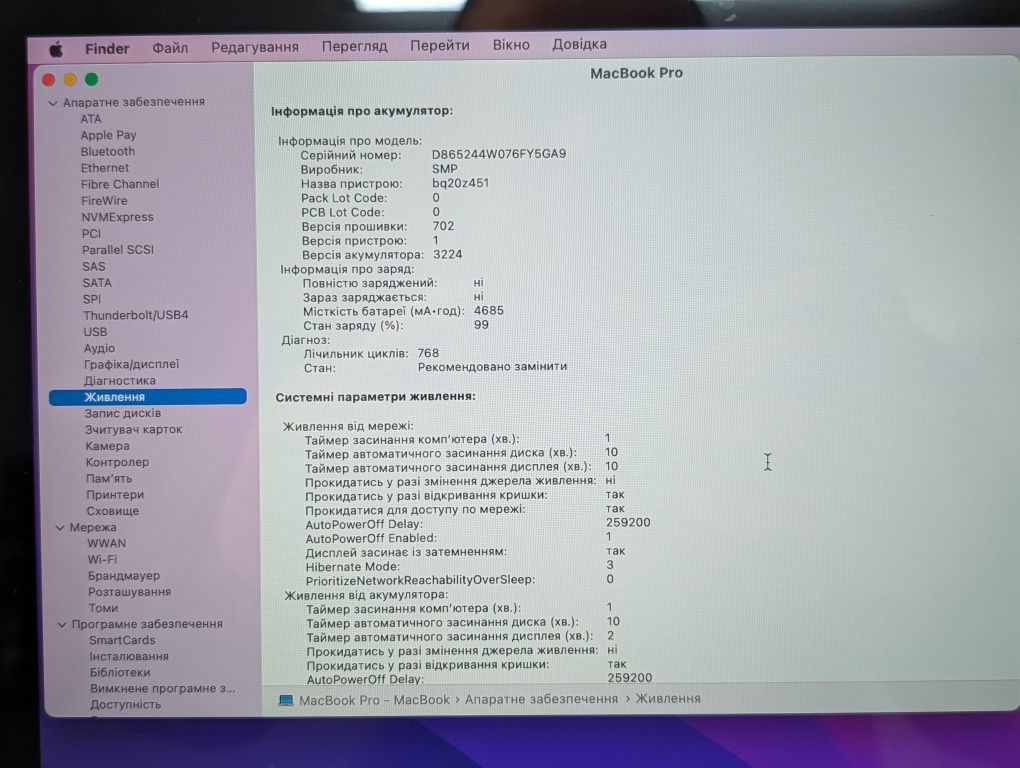Collapse the Апаратне забезпечення section

[x=53, y=103]
